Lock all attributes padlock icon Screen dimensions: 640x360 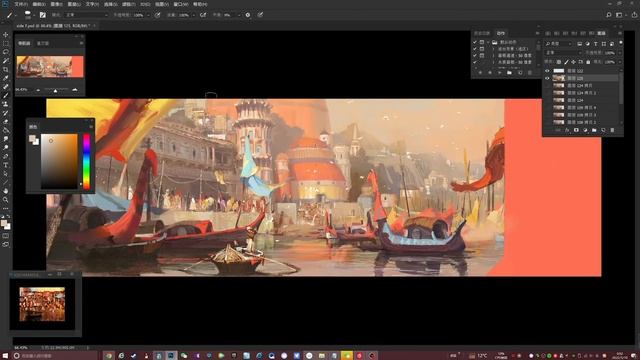pyautogui.click(x=588, y=62)
